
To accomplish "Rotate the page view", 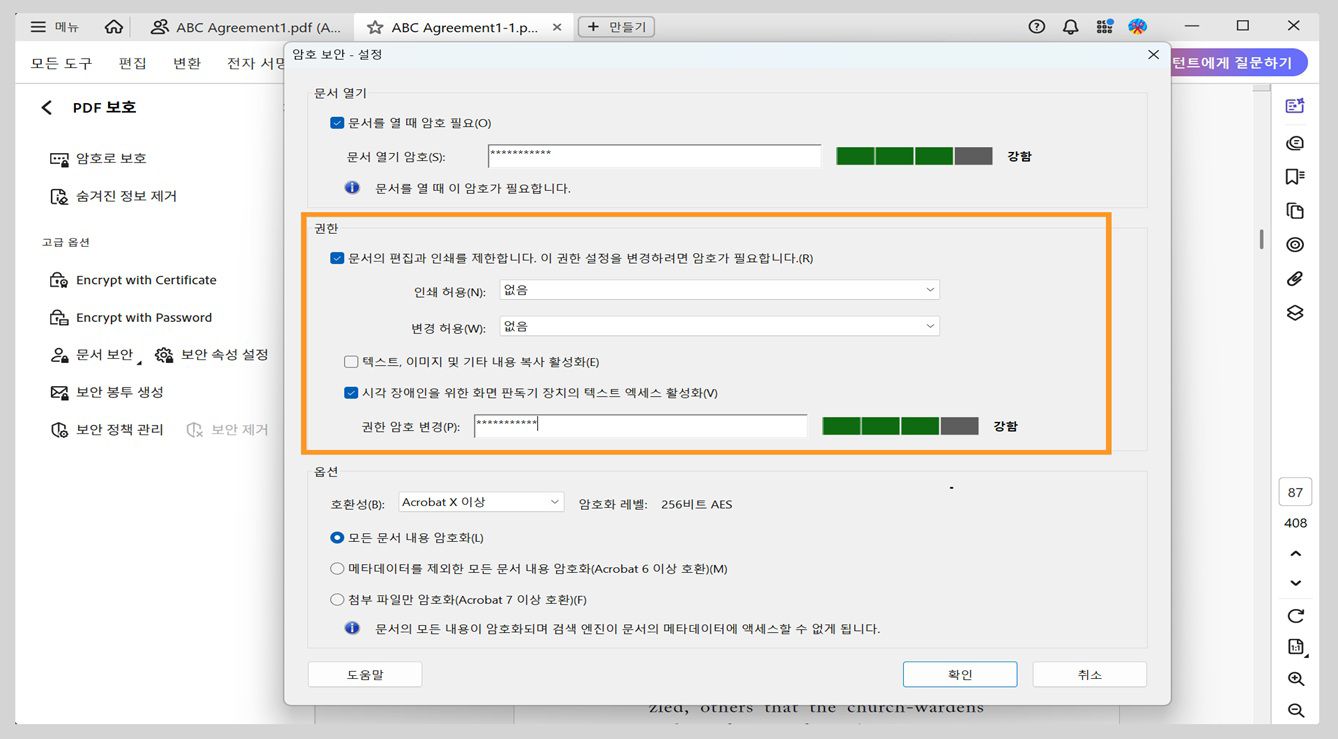I will click(1295, 615).
